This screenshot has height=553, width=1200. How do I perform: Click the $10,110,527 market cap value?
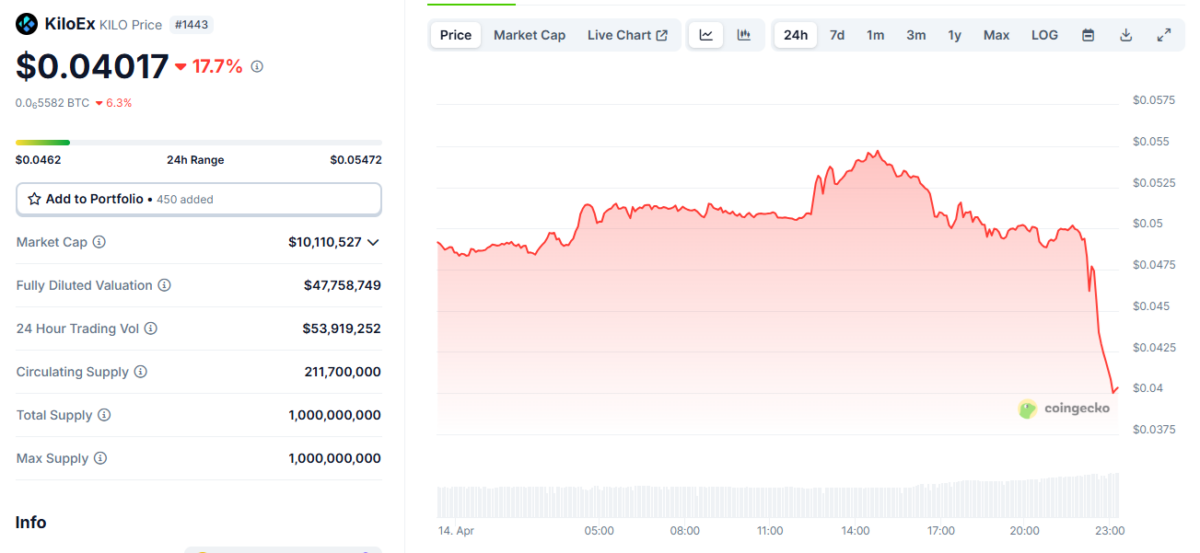[x=324, y=242]
